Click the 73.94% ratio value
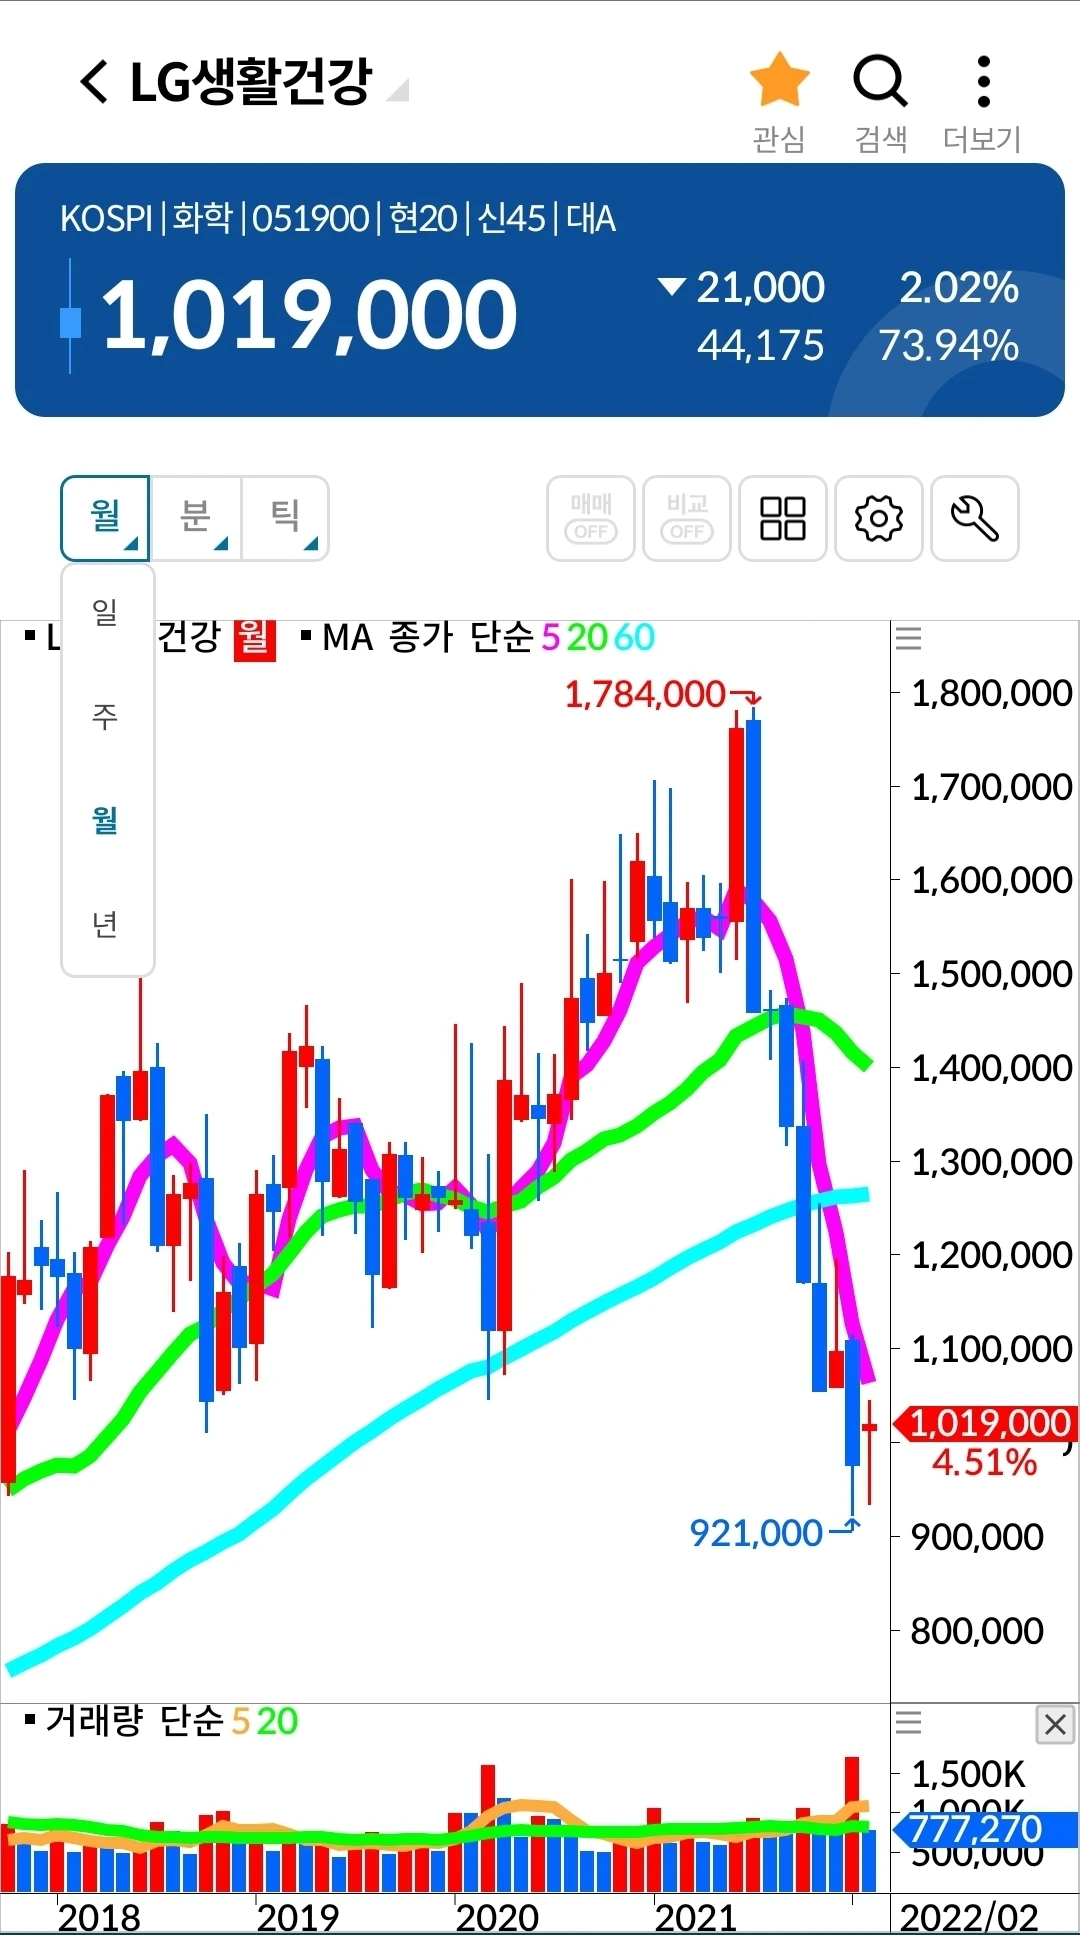The image size is (1080, 1935). (x=949, y=346)
